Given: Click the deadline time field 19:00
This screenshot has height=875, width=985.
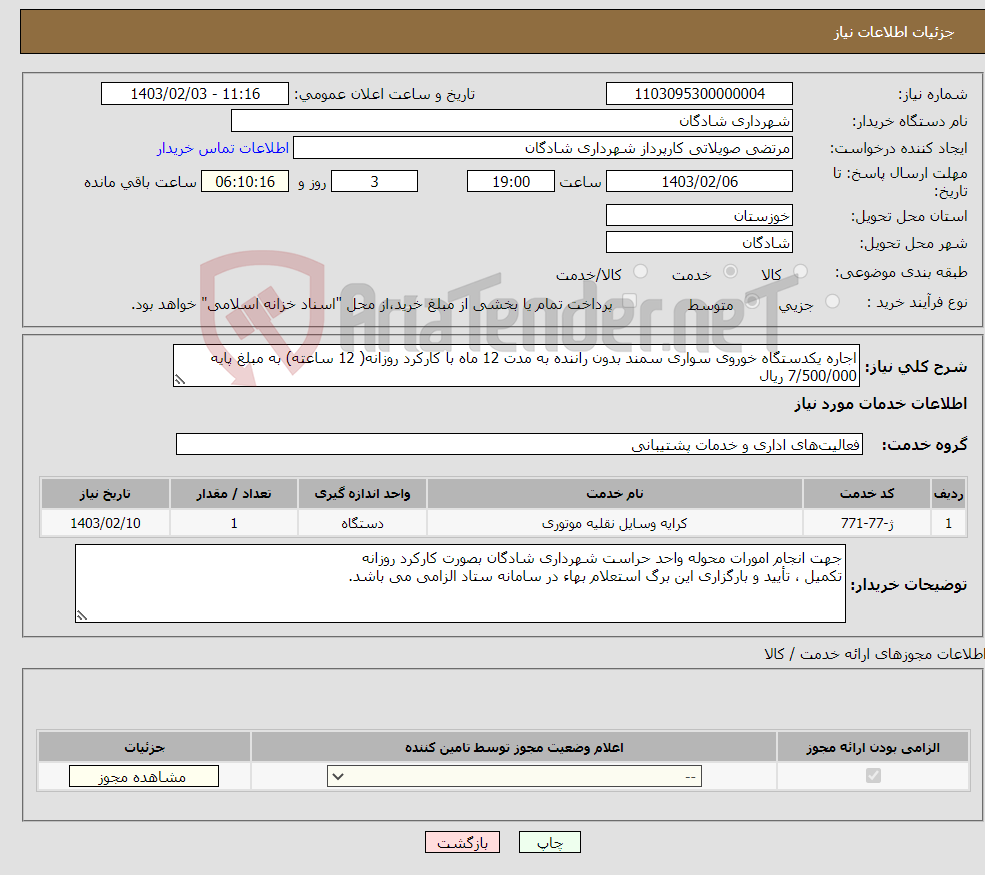Looking at the screenshot, I should click(511, 182).
